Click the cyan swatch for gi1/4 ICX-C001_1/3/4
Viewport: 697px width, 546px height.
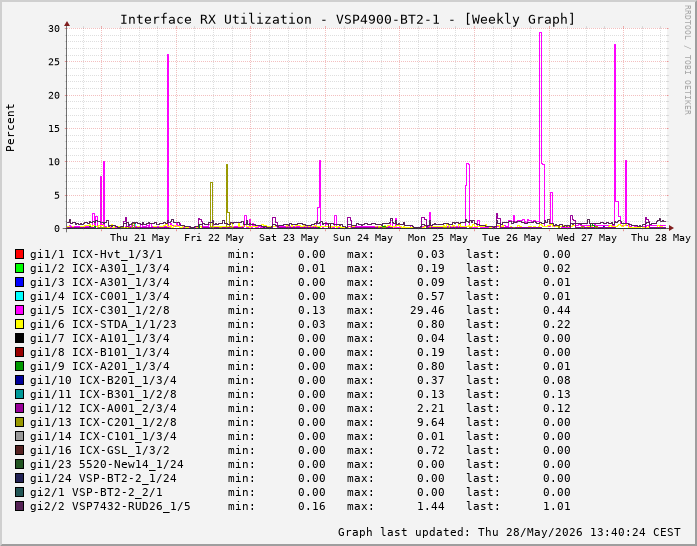coord(19,296)
